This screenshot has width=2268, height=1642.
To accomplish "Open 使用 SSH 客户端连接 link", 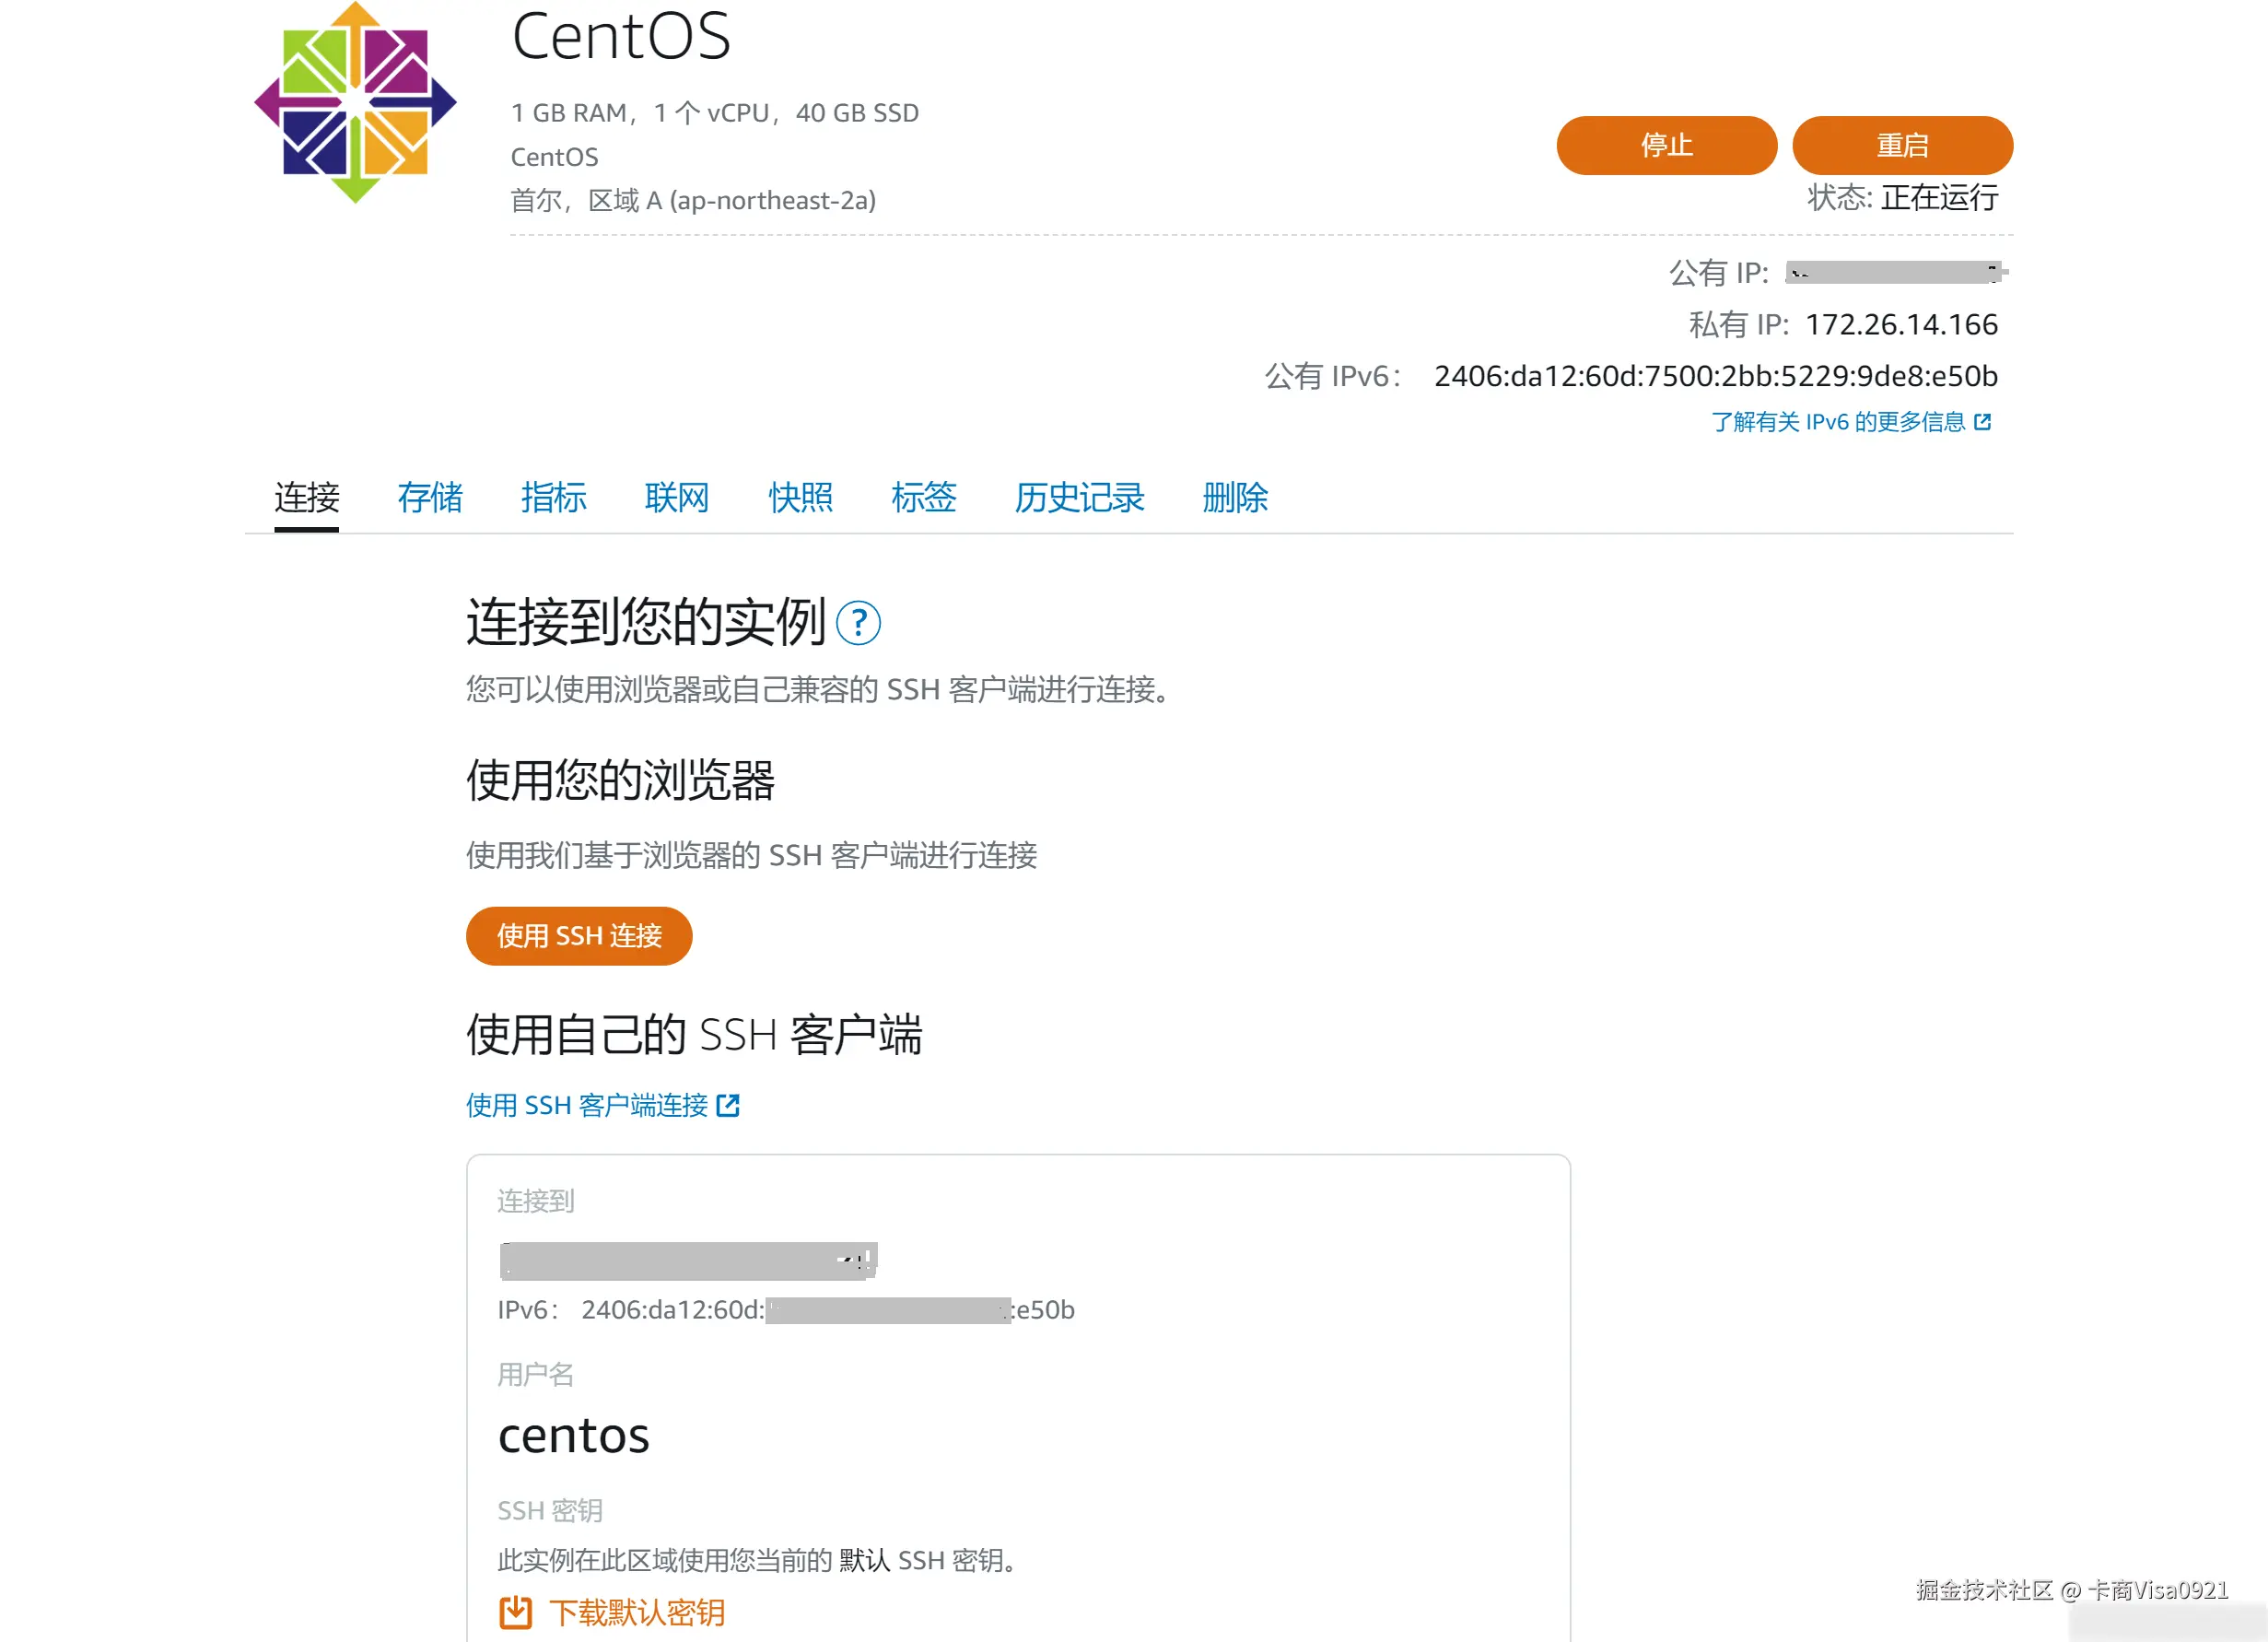I will (x=587, y=1105).
